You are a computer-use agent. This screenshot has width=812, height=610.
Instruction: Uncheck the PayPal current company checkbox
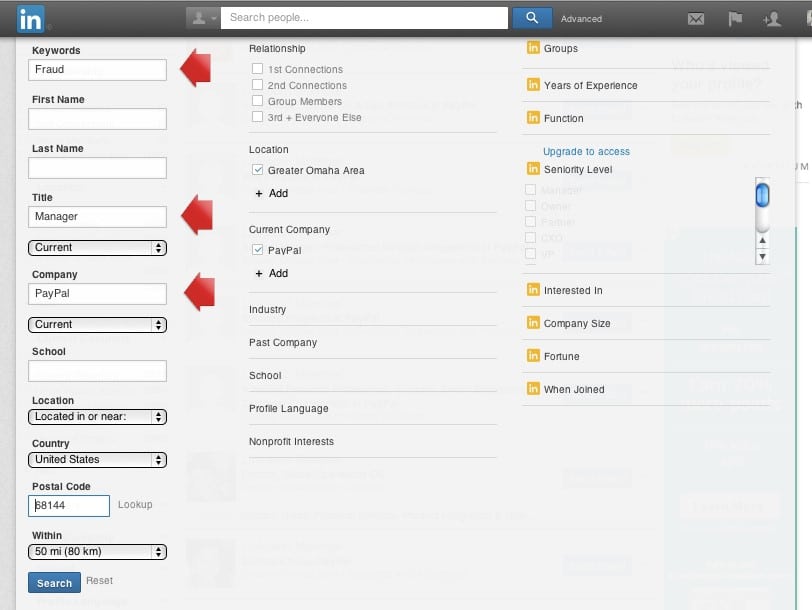[x=257, y=250]
